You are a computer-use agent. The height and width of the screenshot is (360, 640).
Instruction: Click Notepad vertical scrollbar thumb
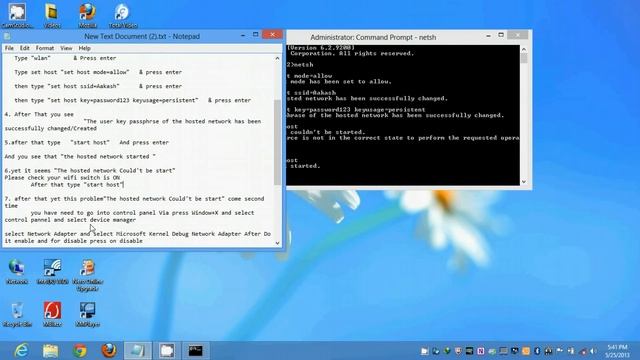[x=278, y=142]
